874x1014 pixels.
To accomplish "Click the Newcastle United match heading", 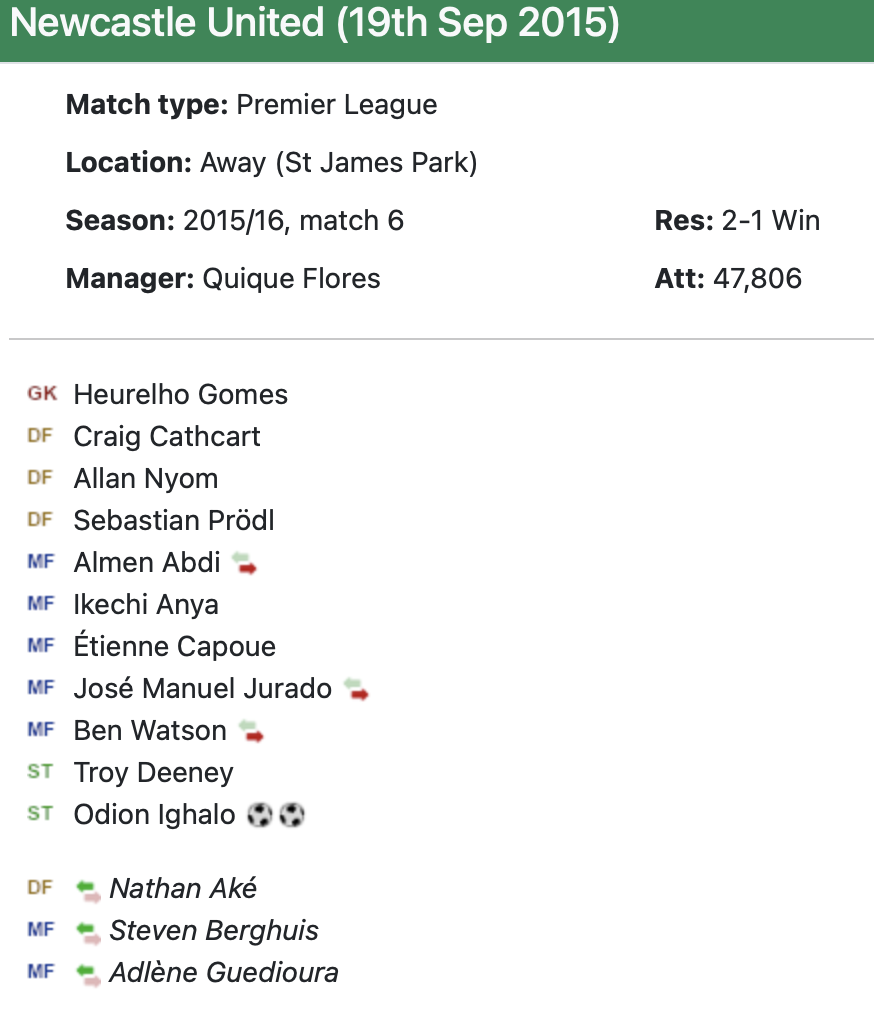I will coord(314,24).
